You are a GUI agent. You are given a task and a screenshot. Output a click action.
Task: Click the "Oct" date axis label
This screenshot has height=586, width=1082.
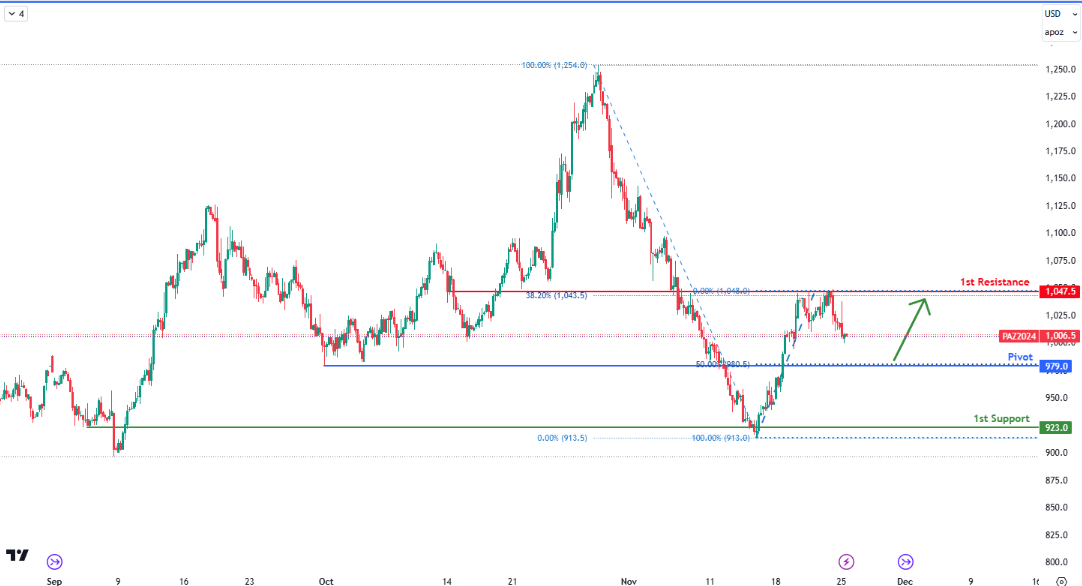coord(326,581)
